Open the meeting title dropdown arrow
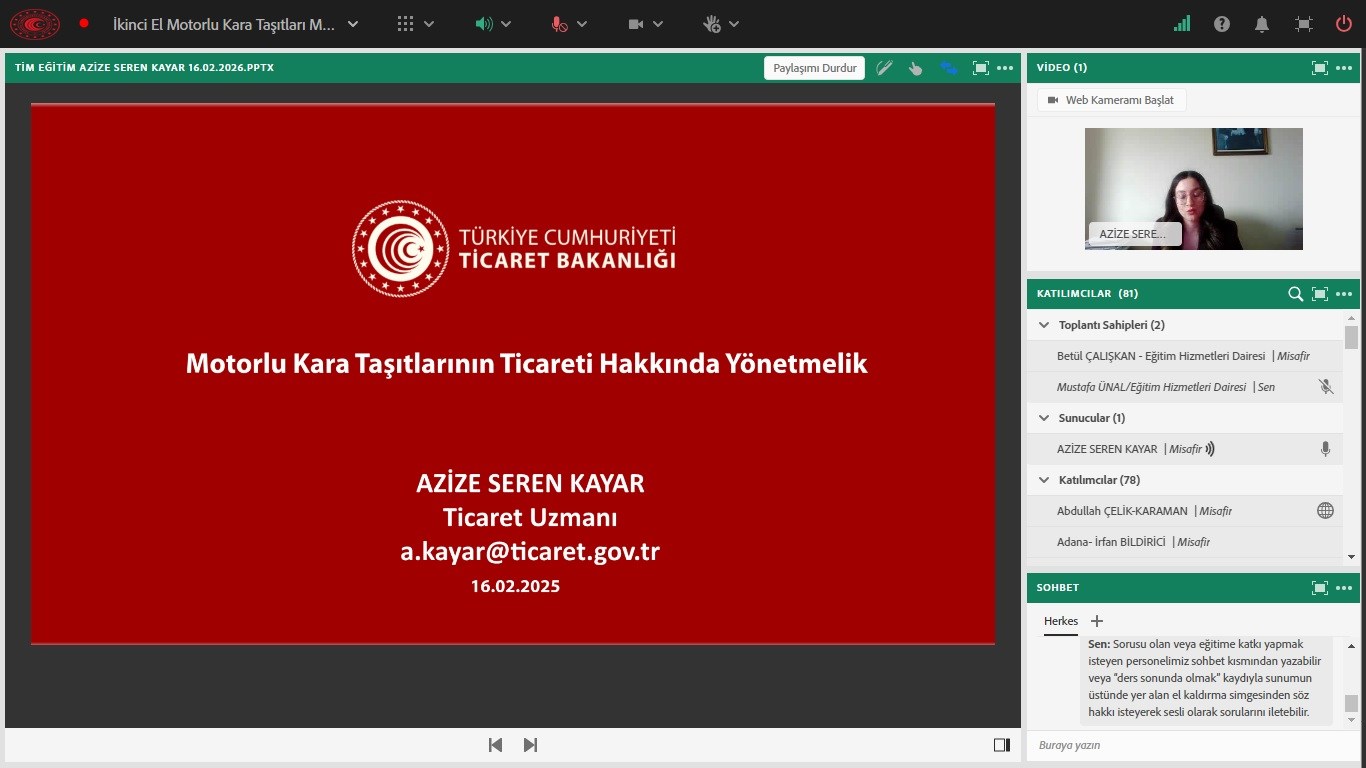Screen dimensions: 1366x768 pos(355,24)
